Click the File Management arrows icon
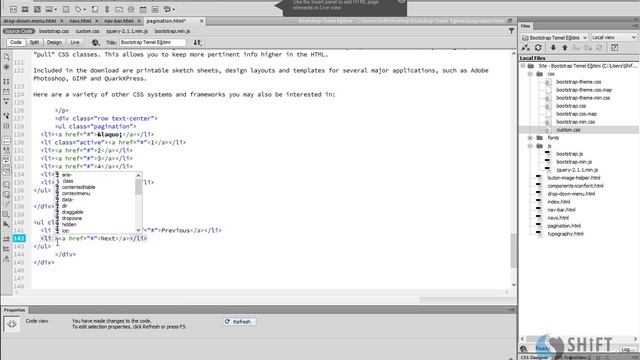Screen dimensions: 640x360 198,42
